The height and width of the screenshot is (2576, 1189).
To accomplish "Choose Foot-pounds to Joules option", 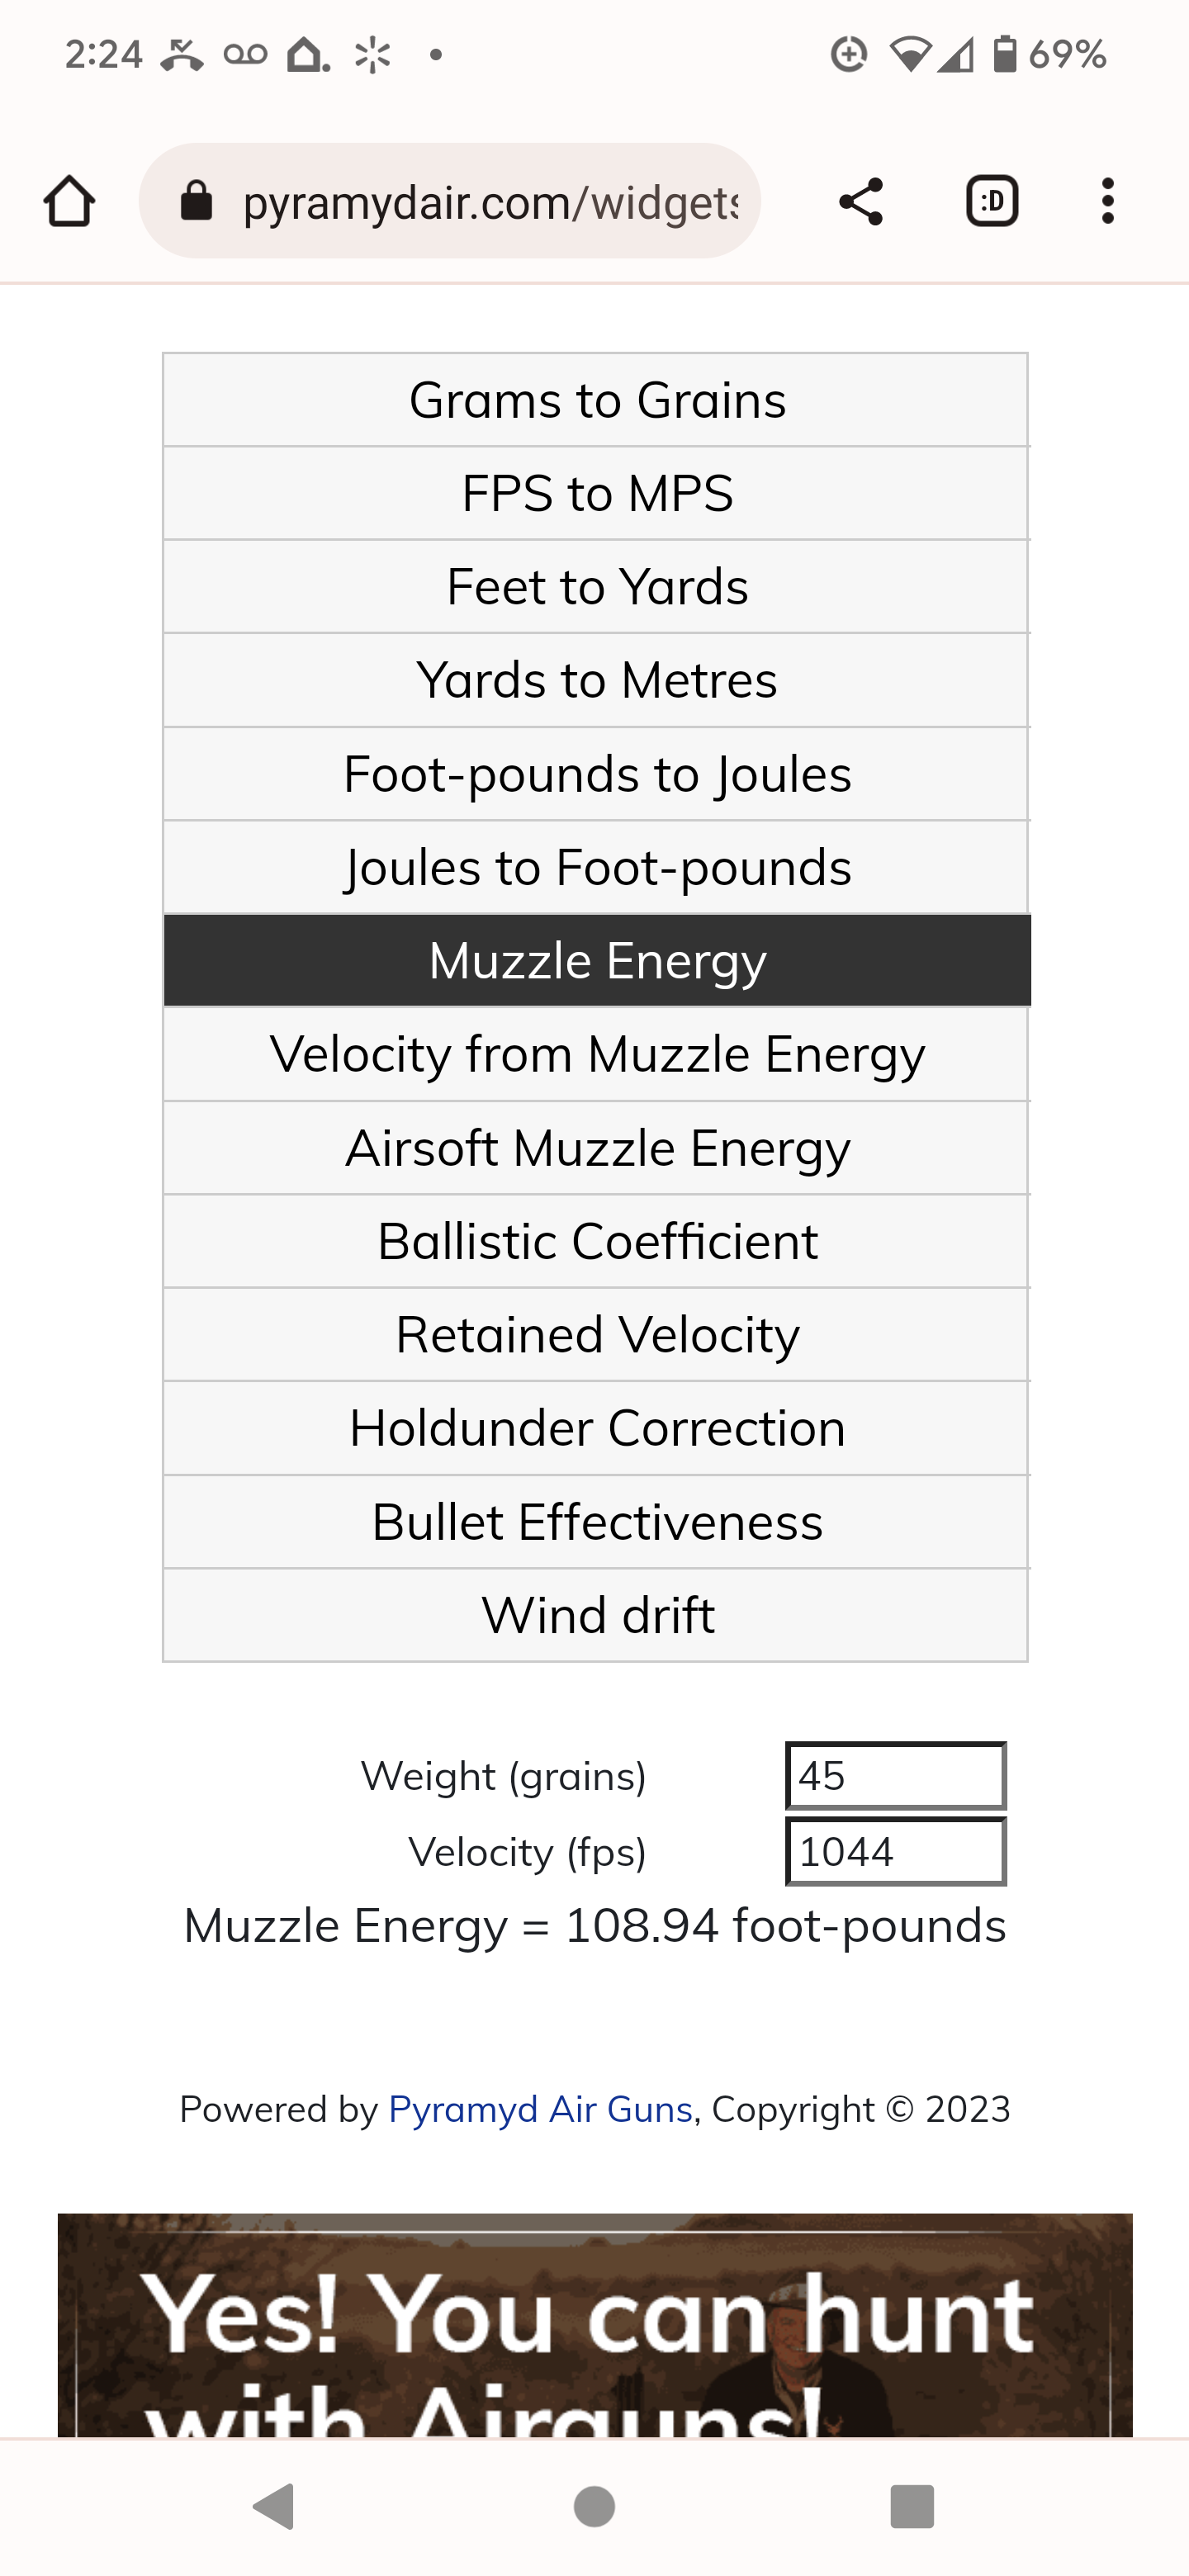I will click(x=596, y=774).
